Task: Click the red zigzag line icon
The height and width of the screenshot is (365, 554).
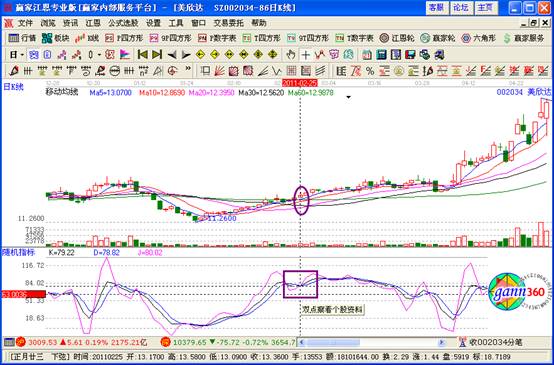Action: click(320, 55)
